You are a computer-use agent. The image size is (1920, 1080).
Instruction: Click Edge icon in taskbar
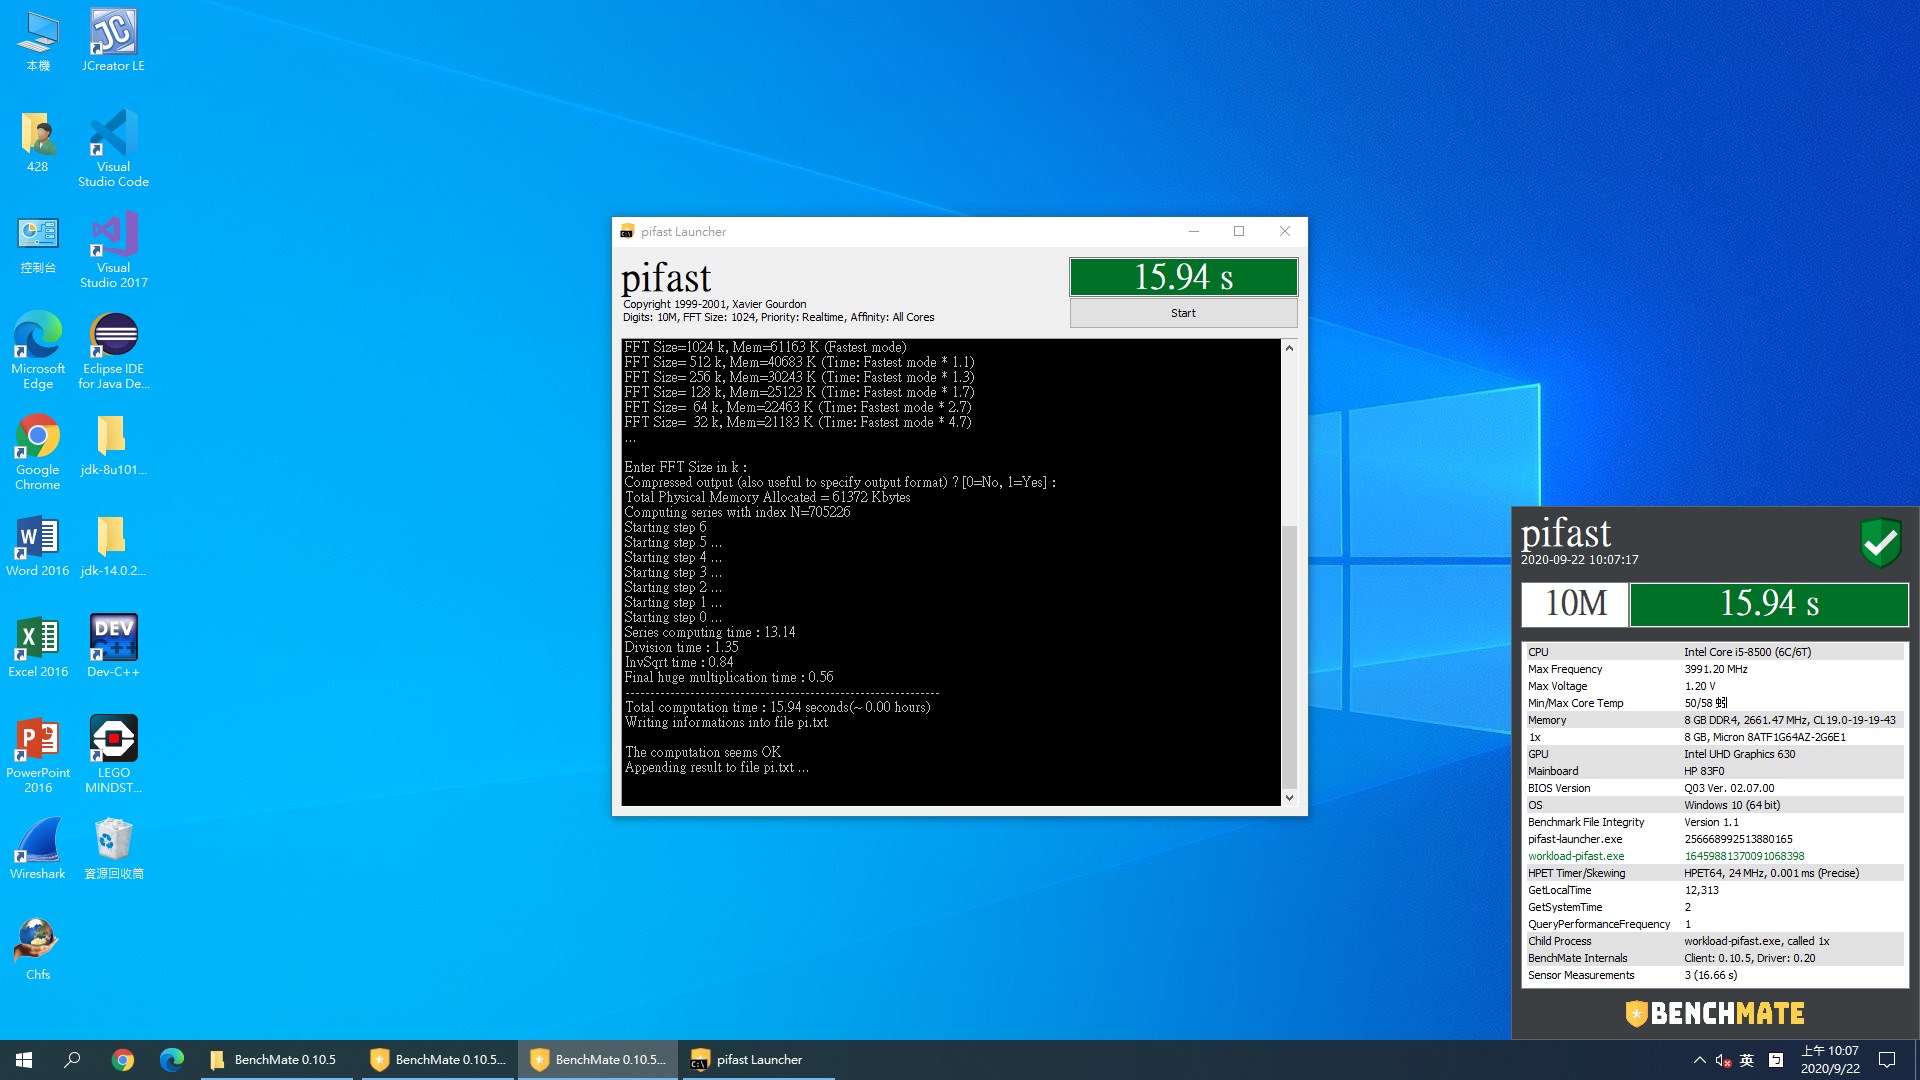tap(172, 1060)
